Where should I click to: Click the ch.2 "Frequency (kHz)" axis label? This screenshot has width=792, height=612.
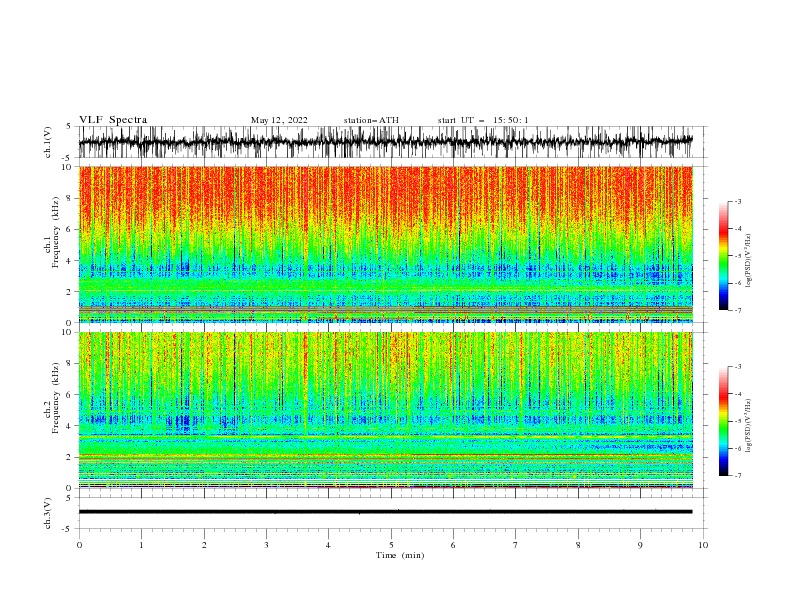[56, 398]
